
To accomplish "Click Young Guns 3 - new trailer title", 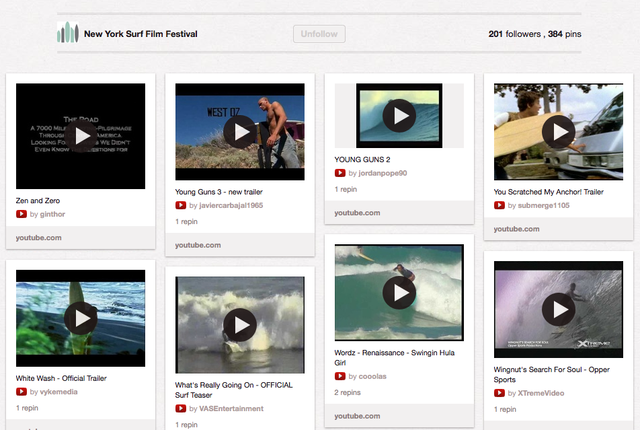I will (x=219, y=192).
